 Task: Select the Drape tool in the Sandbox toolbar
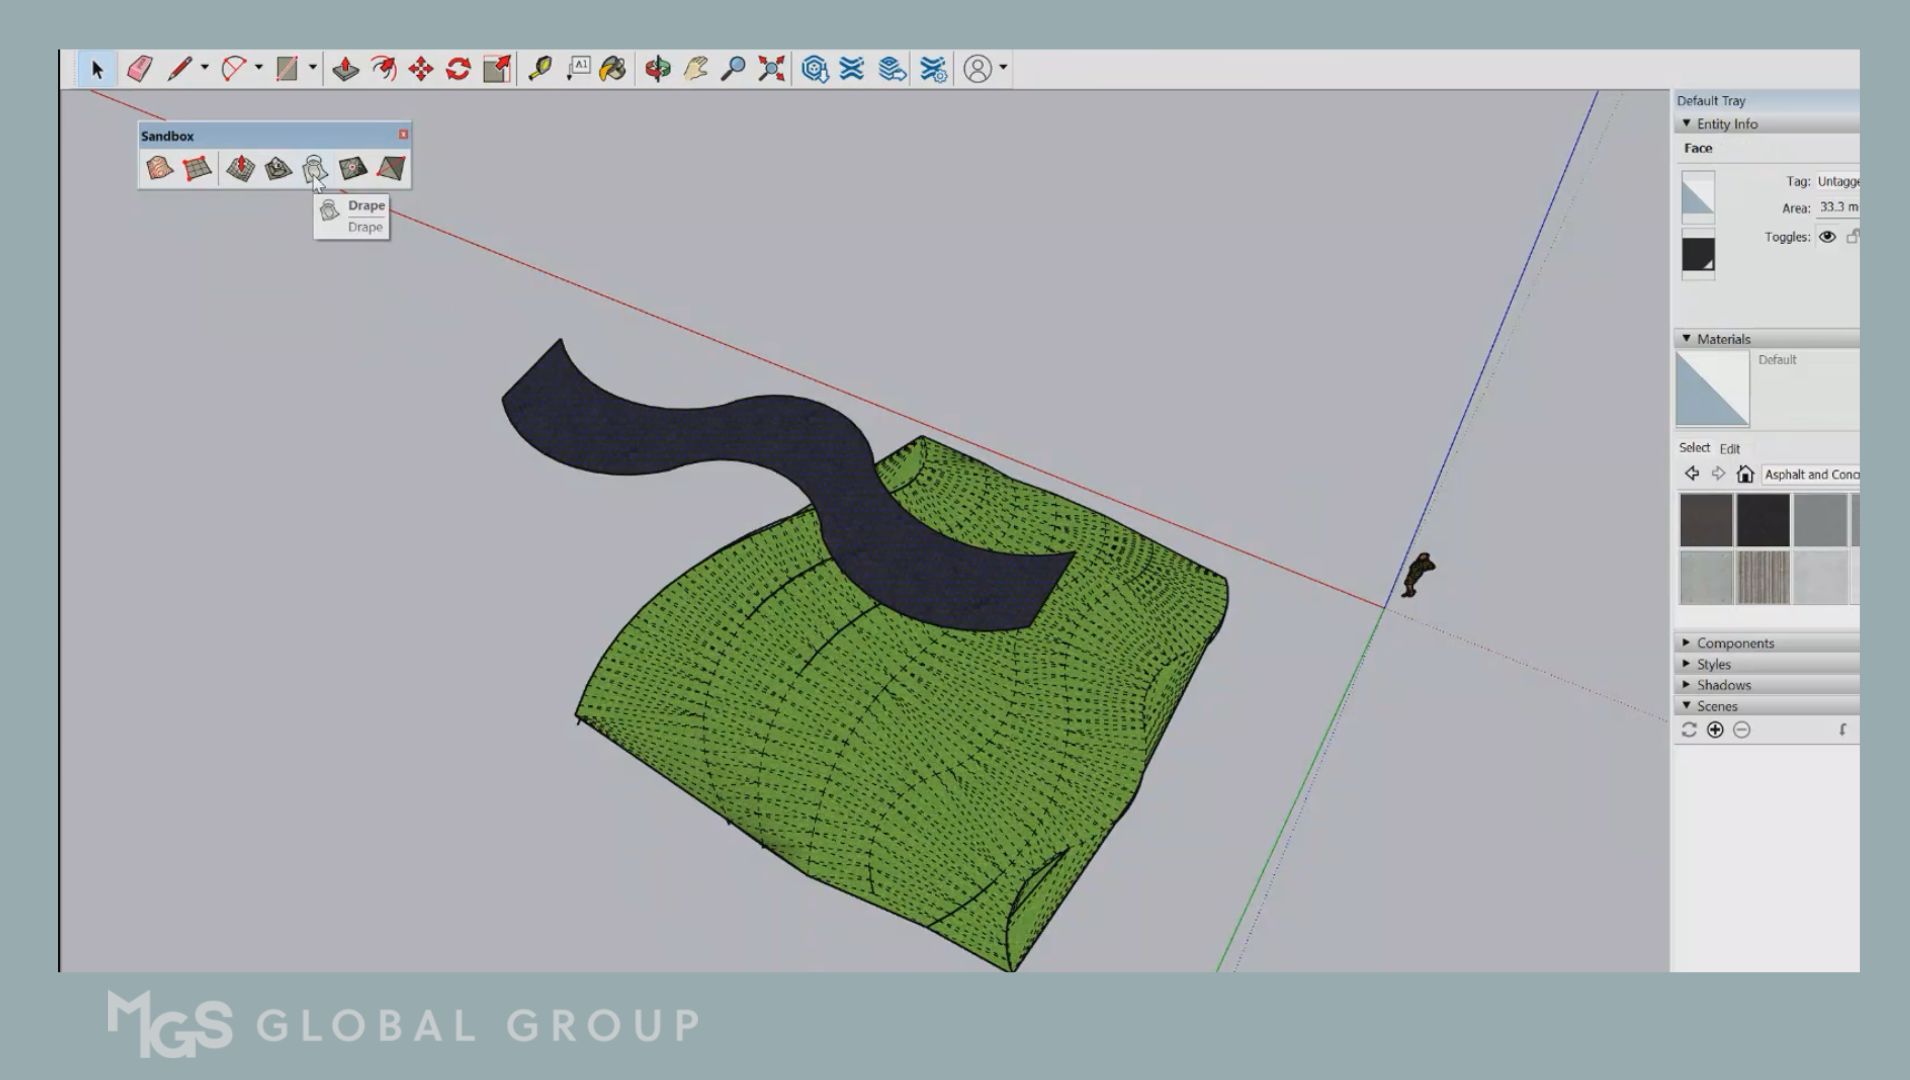pos(316,169)
